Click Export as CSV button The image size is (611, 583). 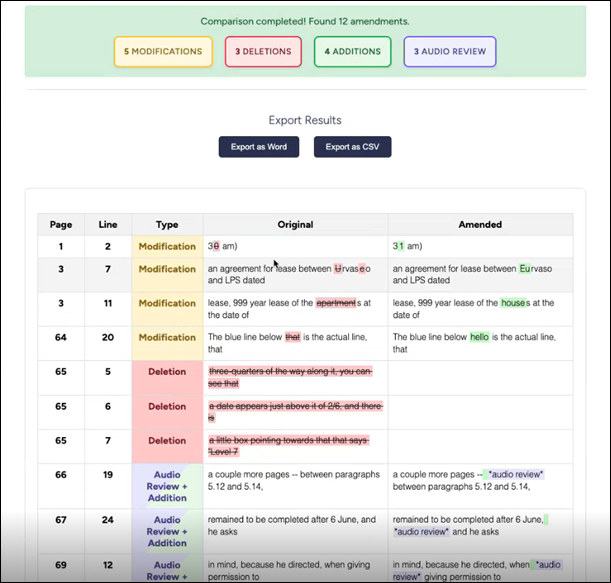coord(353,147)
